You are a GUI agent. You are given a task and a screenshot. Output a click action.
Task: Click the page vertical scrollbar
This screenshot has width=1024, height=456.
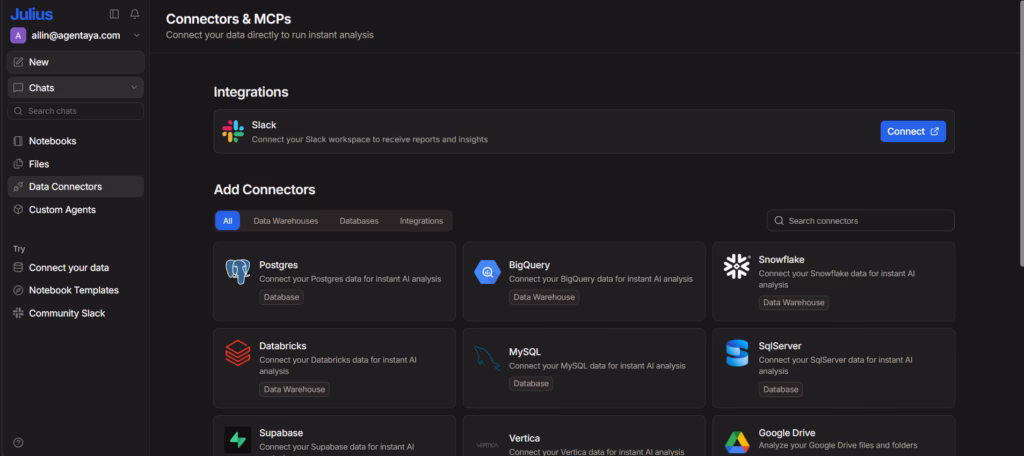coord(1020,134)
